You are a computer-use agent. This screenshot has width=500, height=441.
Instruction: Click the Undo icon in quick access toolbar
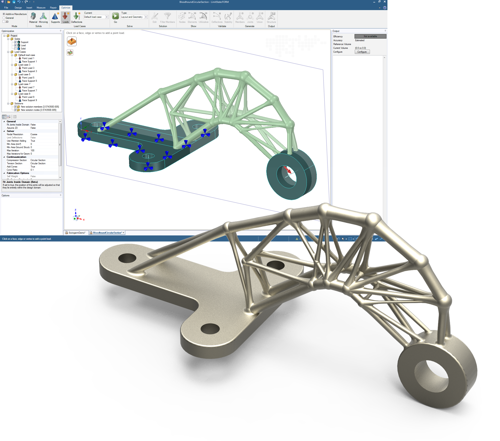(19, 2)
